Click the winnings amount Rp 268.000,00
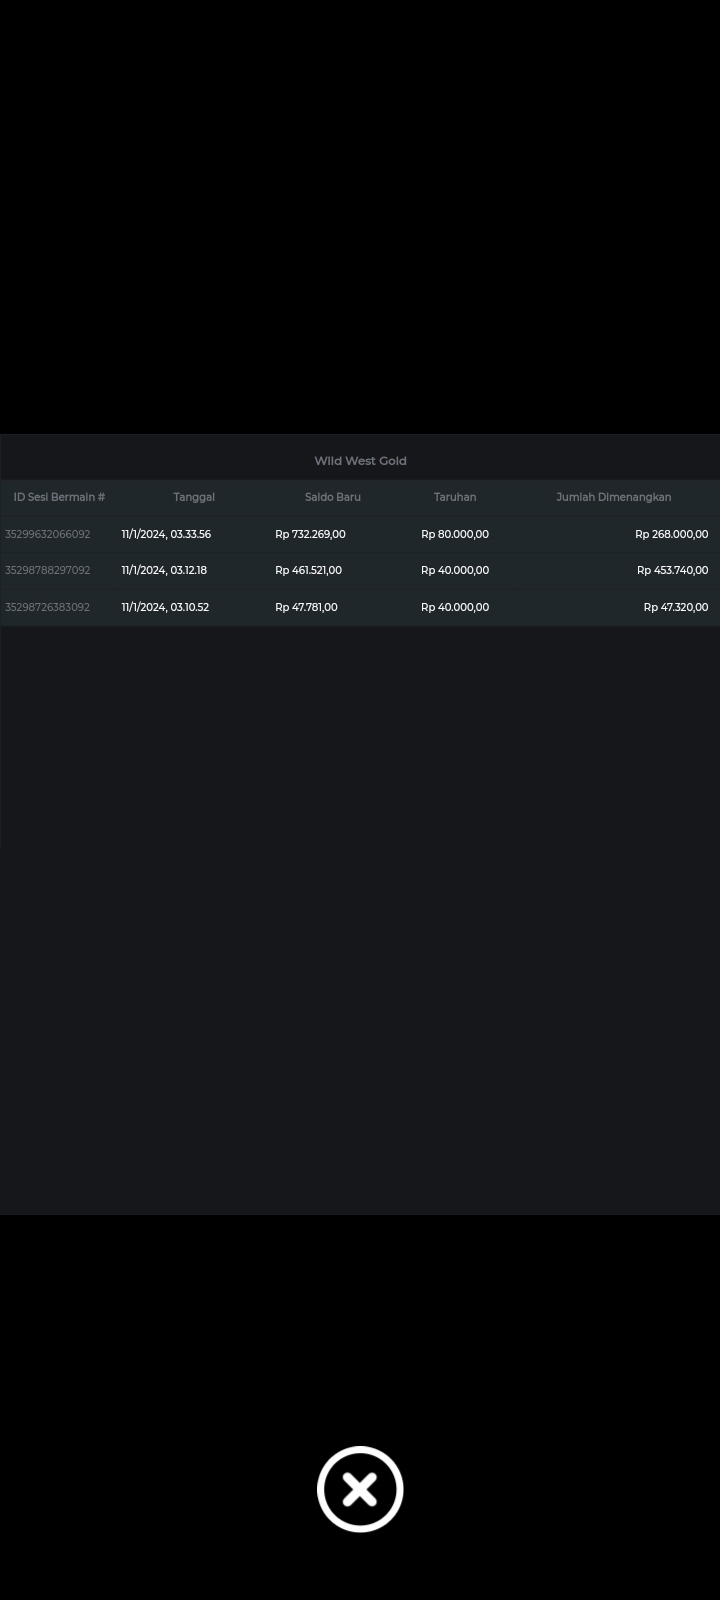The width and height of the screenshot is (720, 1600). [x=671, y=534]
